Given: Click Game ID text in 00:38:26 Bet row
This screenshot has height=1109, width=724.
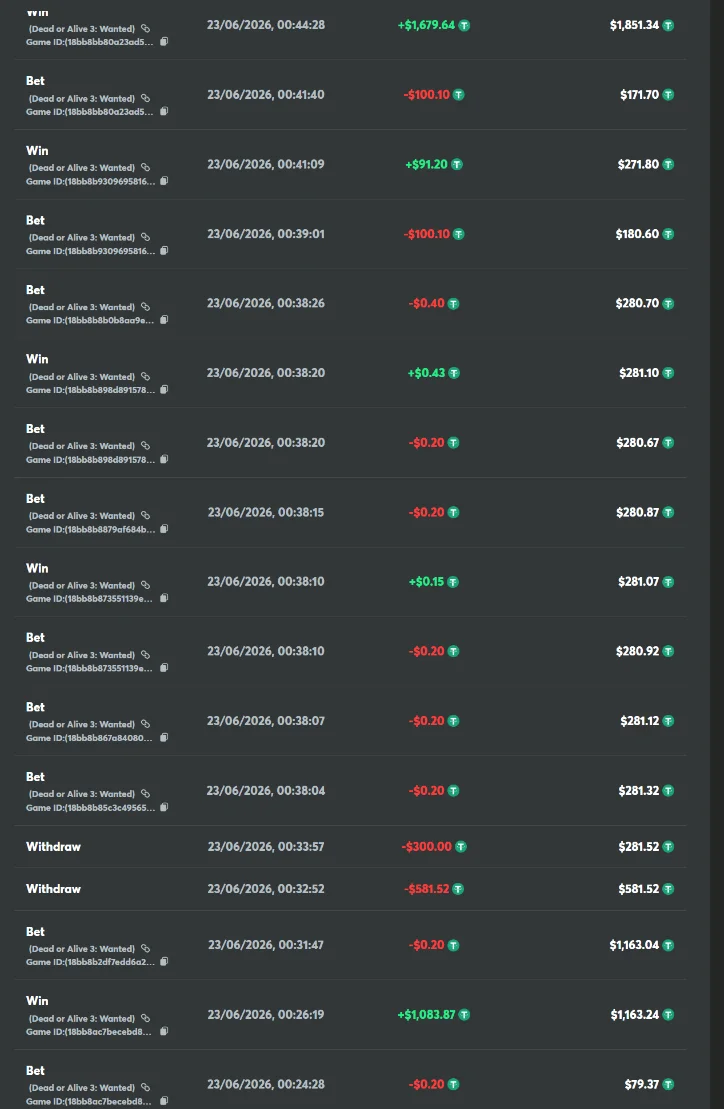Looking at the screenshot, I should tap(90, 320).
